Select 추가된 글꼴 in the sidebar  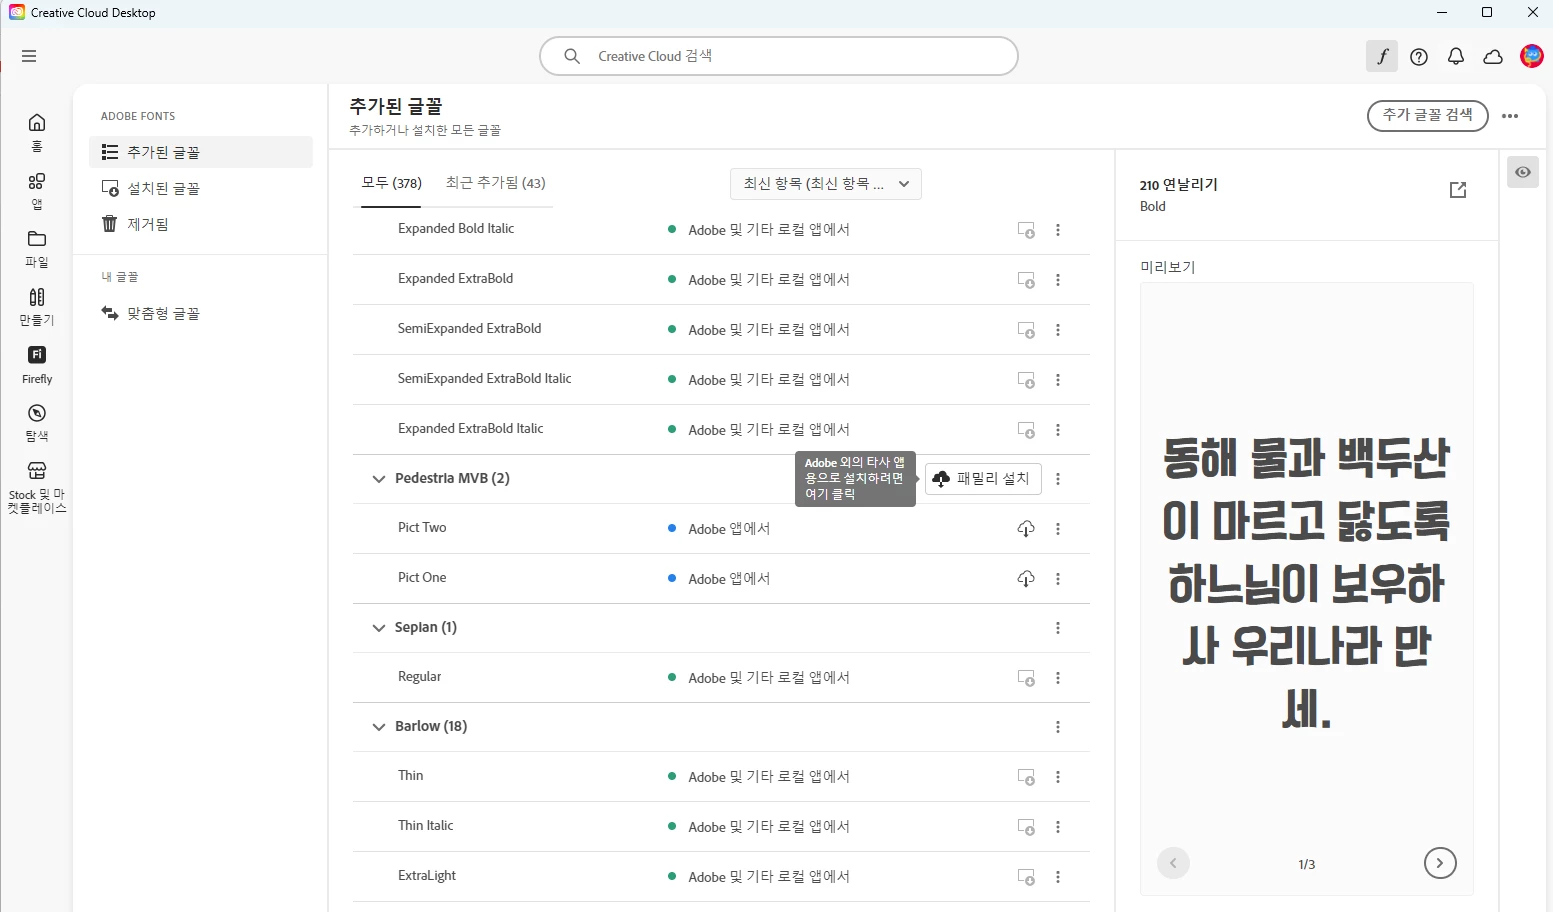click(201, 152)
